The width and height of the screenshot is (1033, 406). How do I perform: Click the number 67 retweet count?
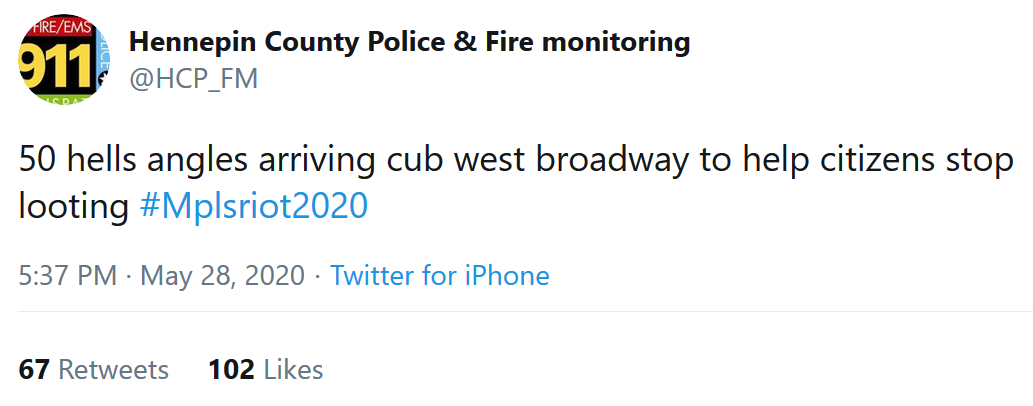[34, 370]
